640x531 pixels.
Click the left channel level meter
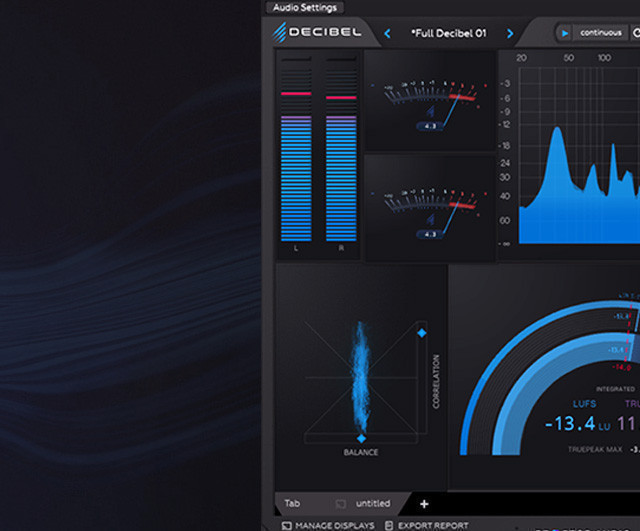(x=296, y=150)
